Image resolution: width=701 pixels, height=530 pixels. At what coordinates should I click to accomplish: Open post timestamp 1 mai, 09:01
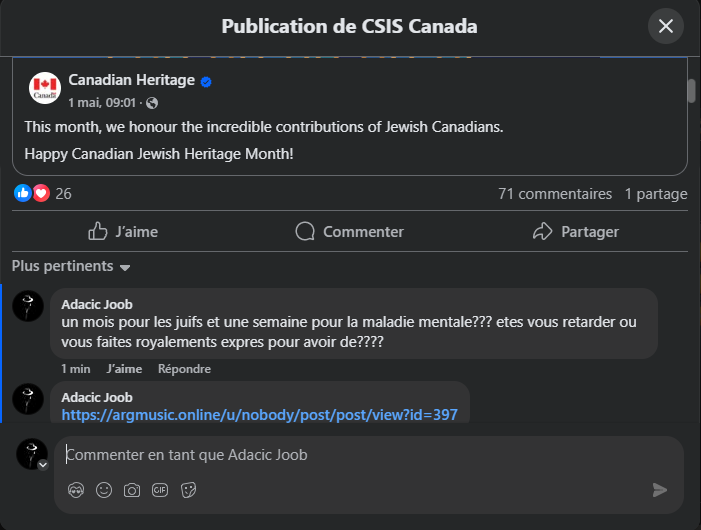[x=102, y=103]
